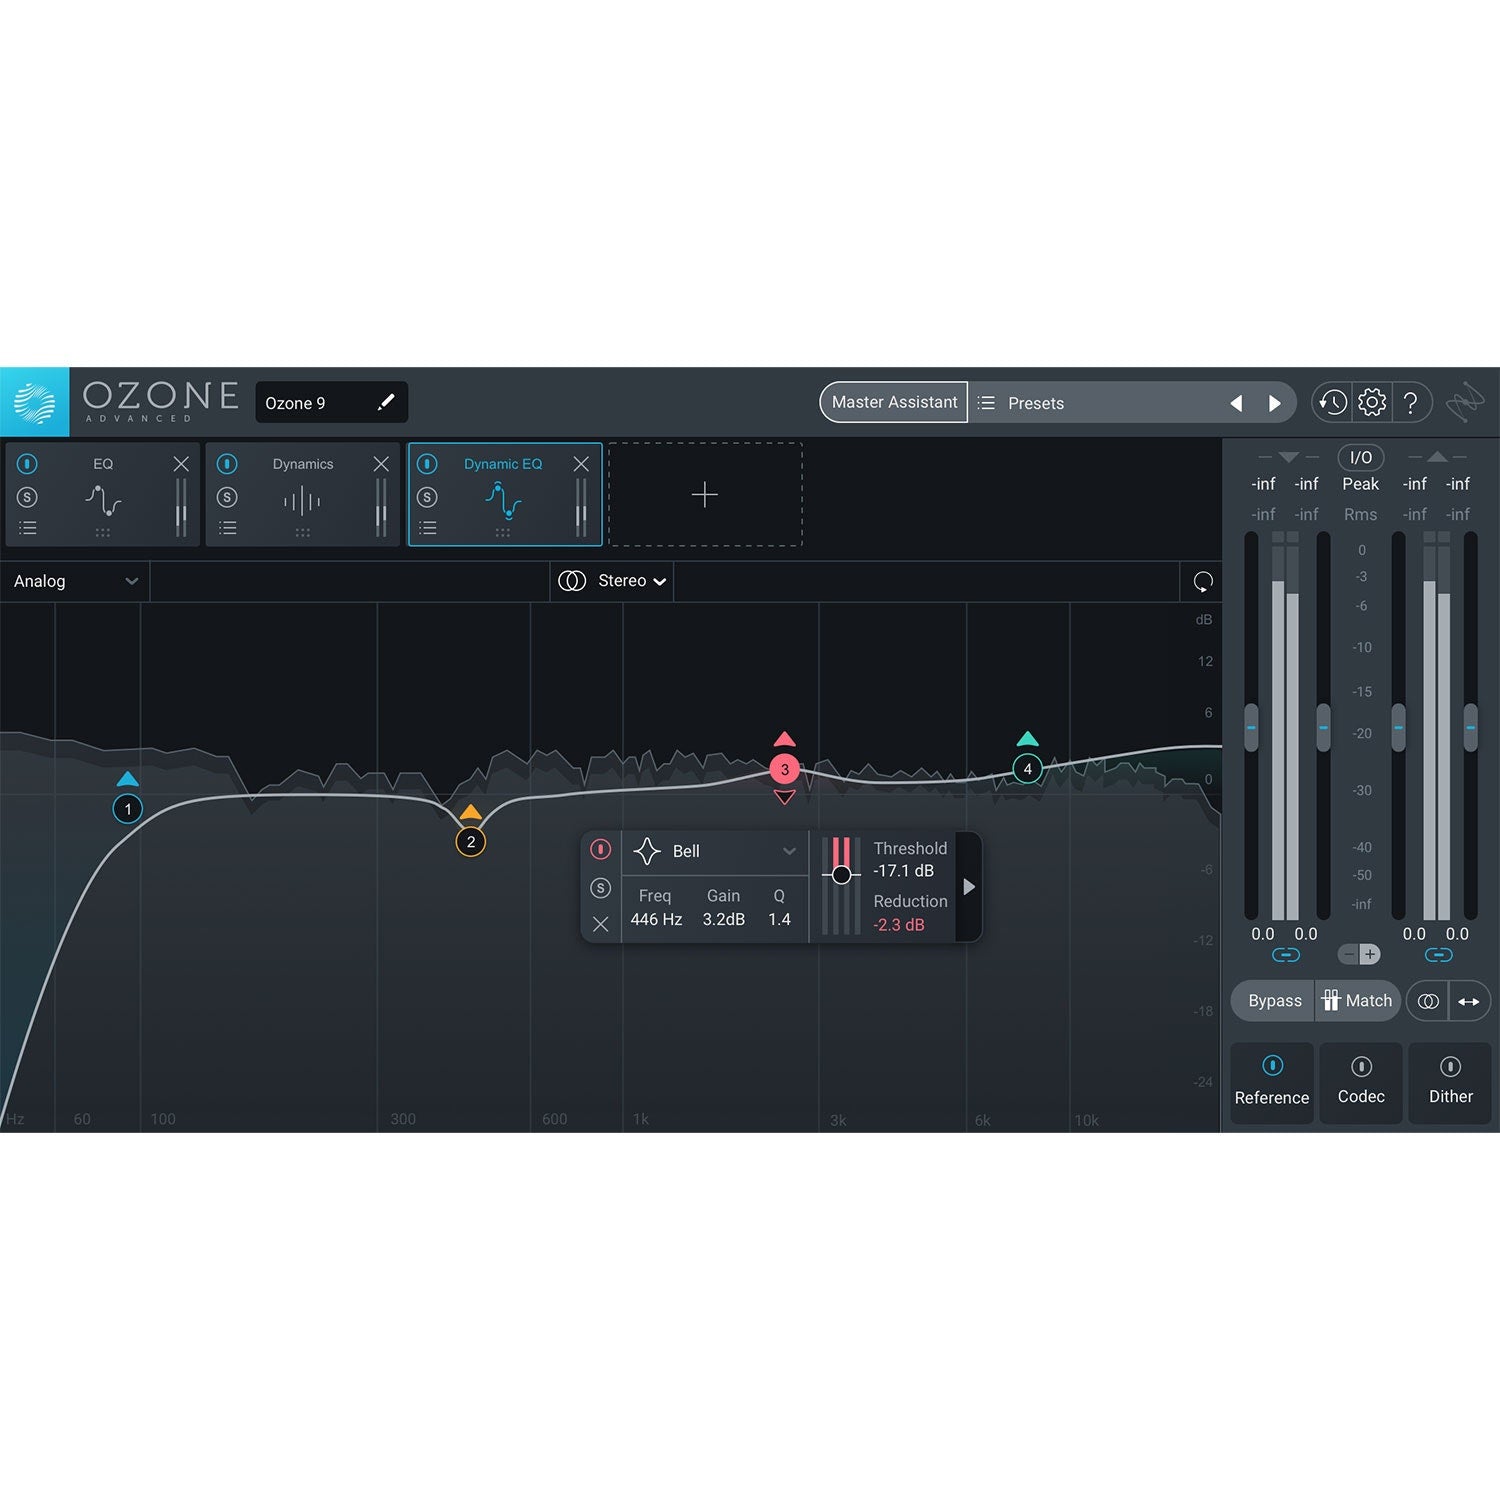Click the Bypass button
Screen dimensions: 1500x1500
pos(1274,1001)
